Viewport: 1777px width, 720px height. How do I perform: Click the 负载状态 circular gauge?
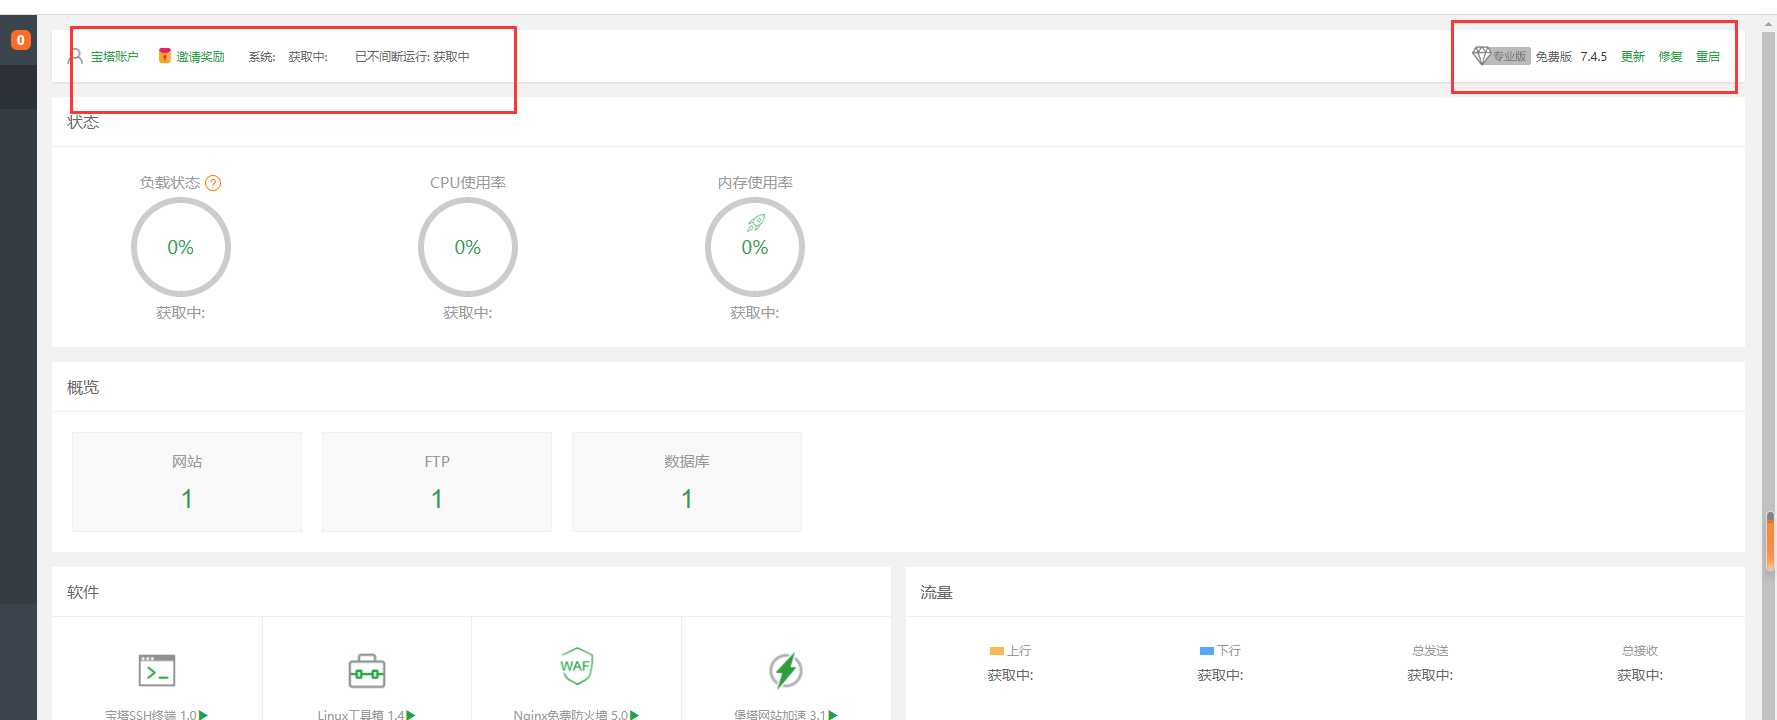[x=181, y=247]
